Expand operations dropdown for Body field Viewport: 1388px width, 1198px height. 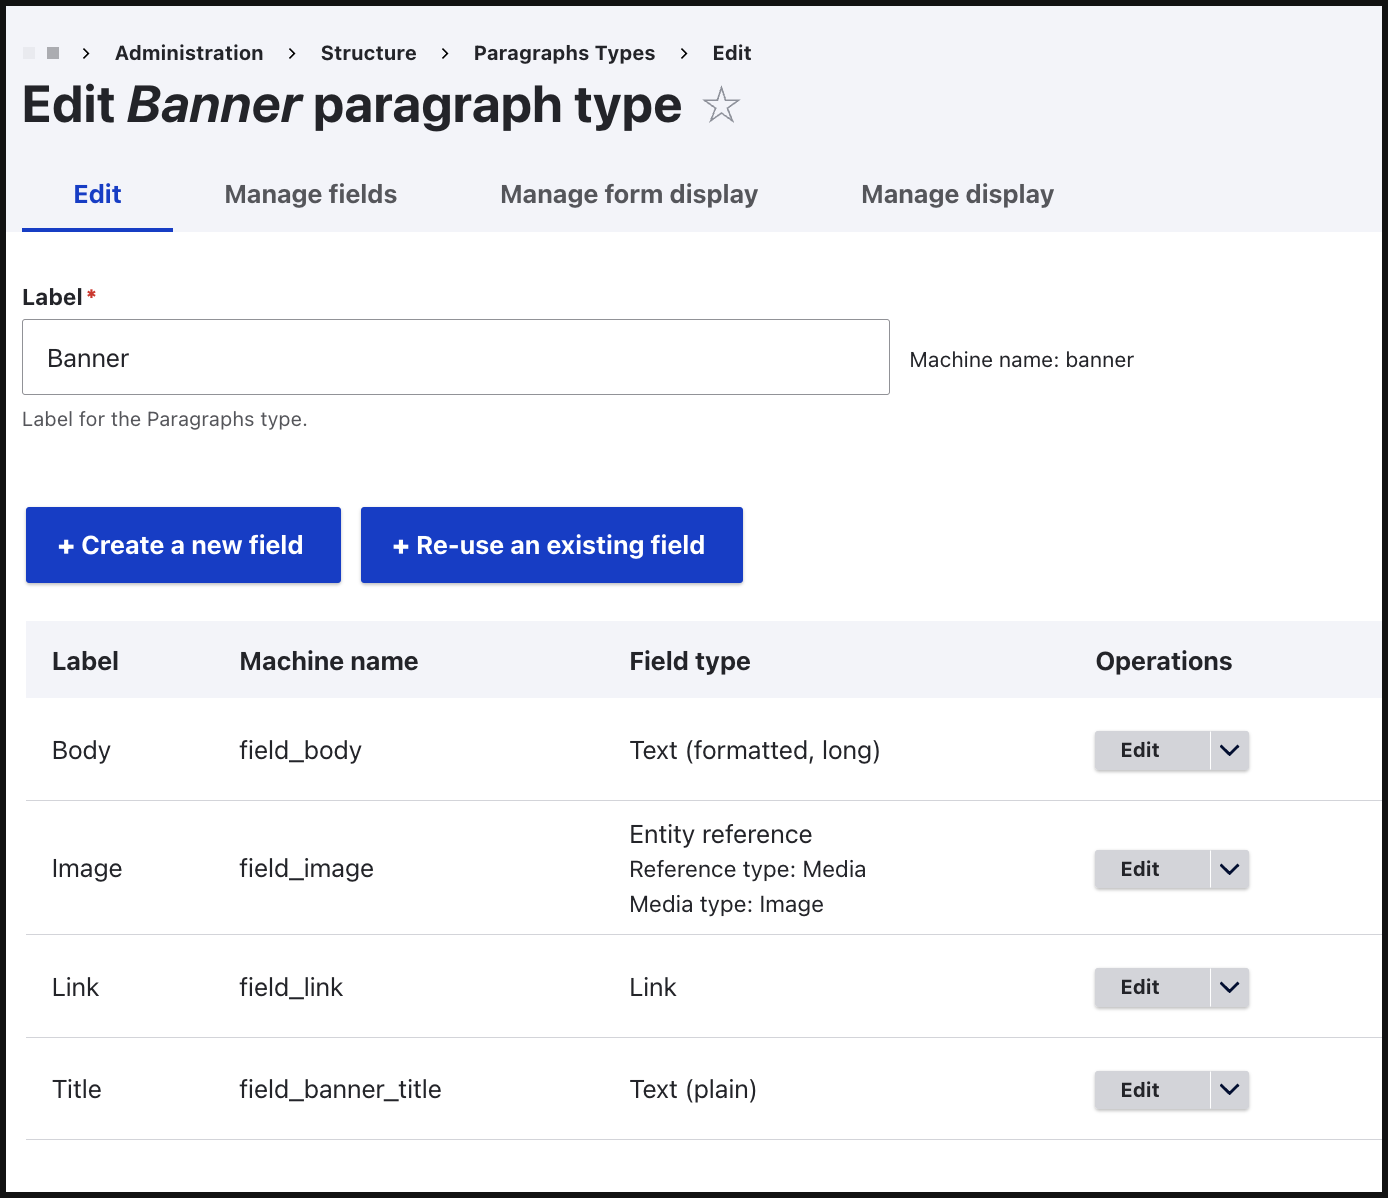[x=1229, y=750]
